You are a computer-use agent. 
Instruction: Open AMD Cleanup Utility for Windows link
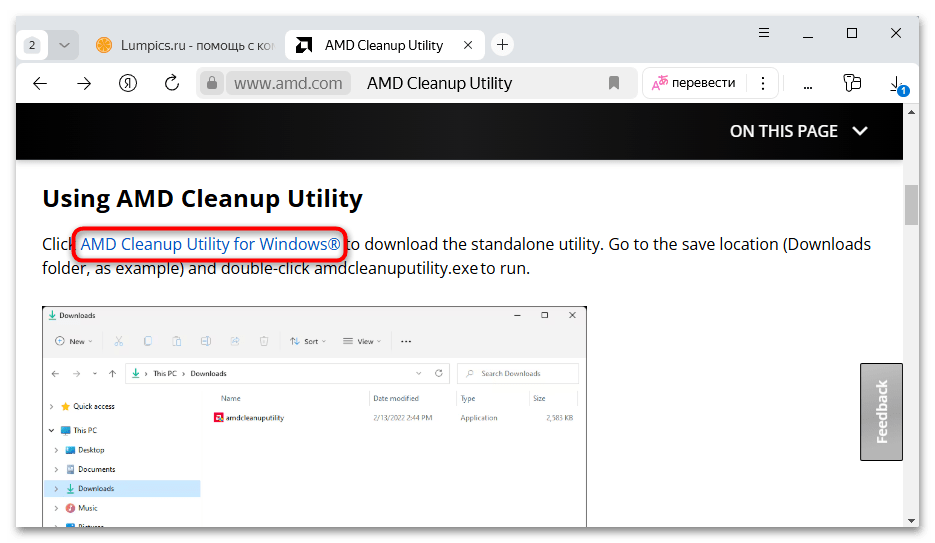[210, 244]
